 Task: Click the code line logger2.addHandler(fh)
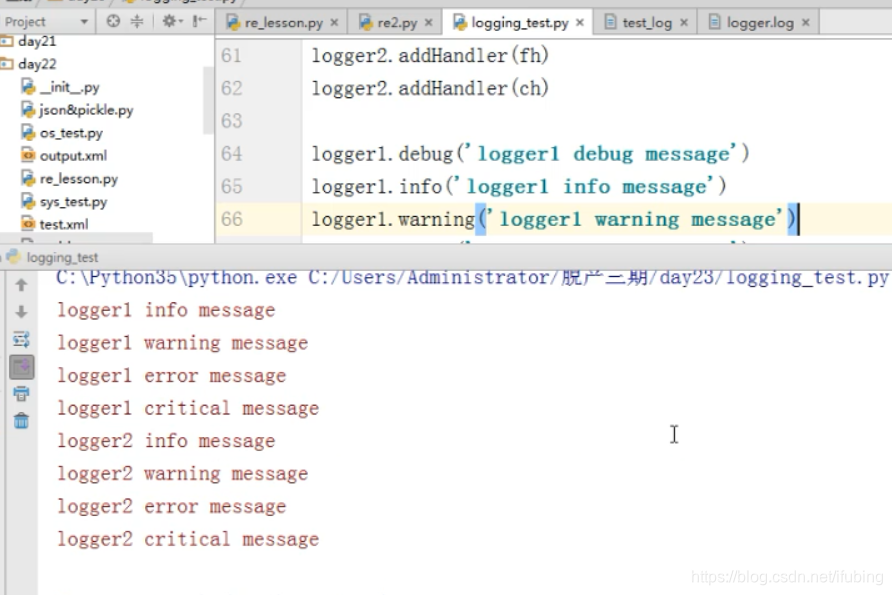point(430,55)
